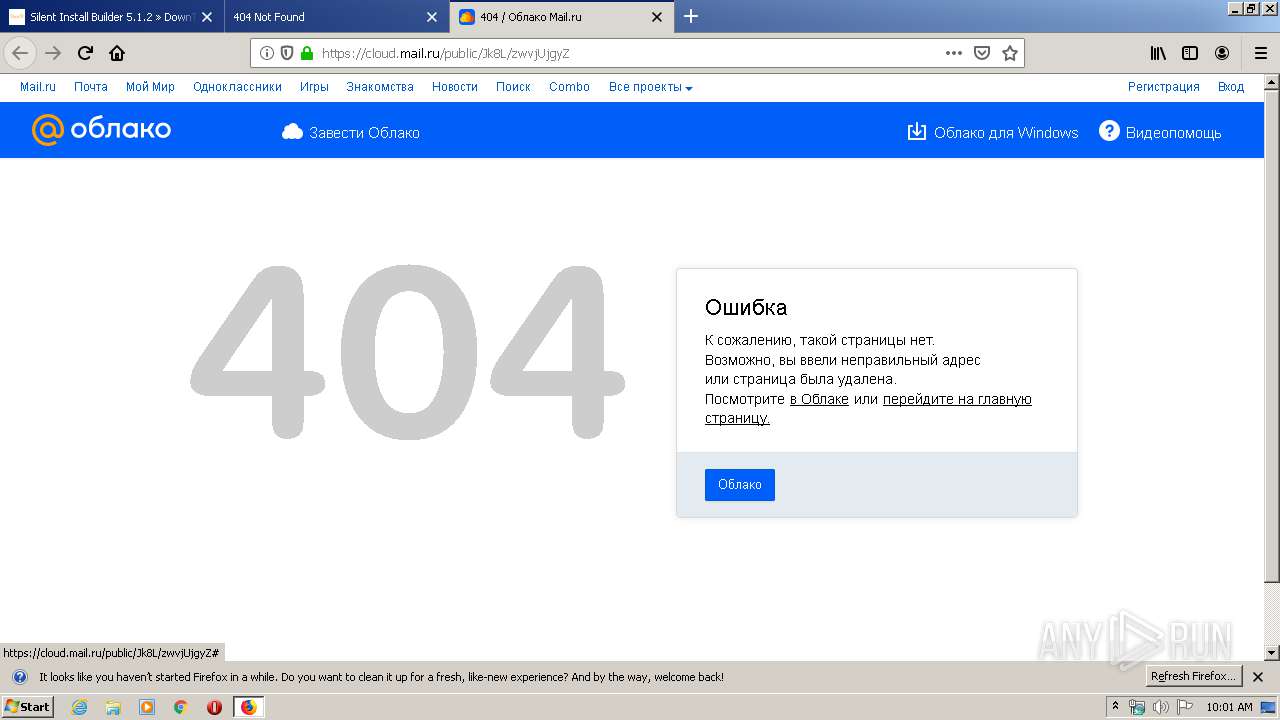
Task: Click the Internet Explorer taskbar icon
Action: (x=79, y=707)
